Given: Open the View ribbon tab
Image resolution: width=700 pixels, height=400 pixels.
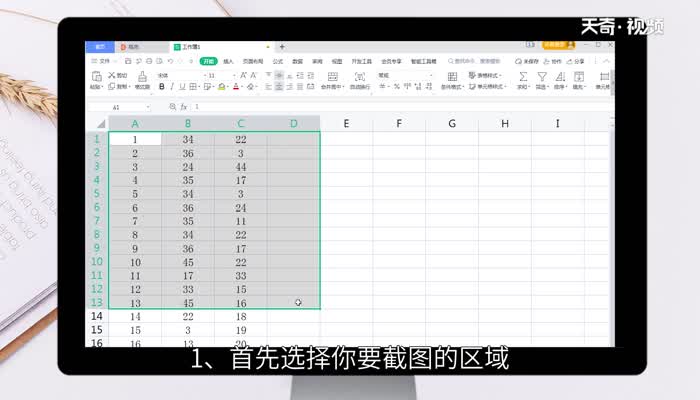Looking at the screenshot, I should pyautogui.click(x=337, y=61).
